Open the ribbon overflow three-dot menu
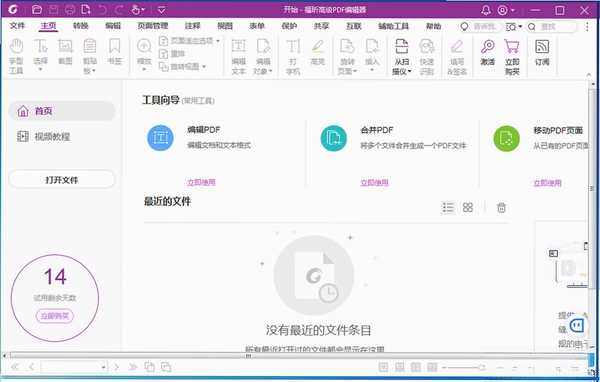The height and width of the screenshot is (382, 600). [587, 26]
